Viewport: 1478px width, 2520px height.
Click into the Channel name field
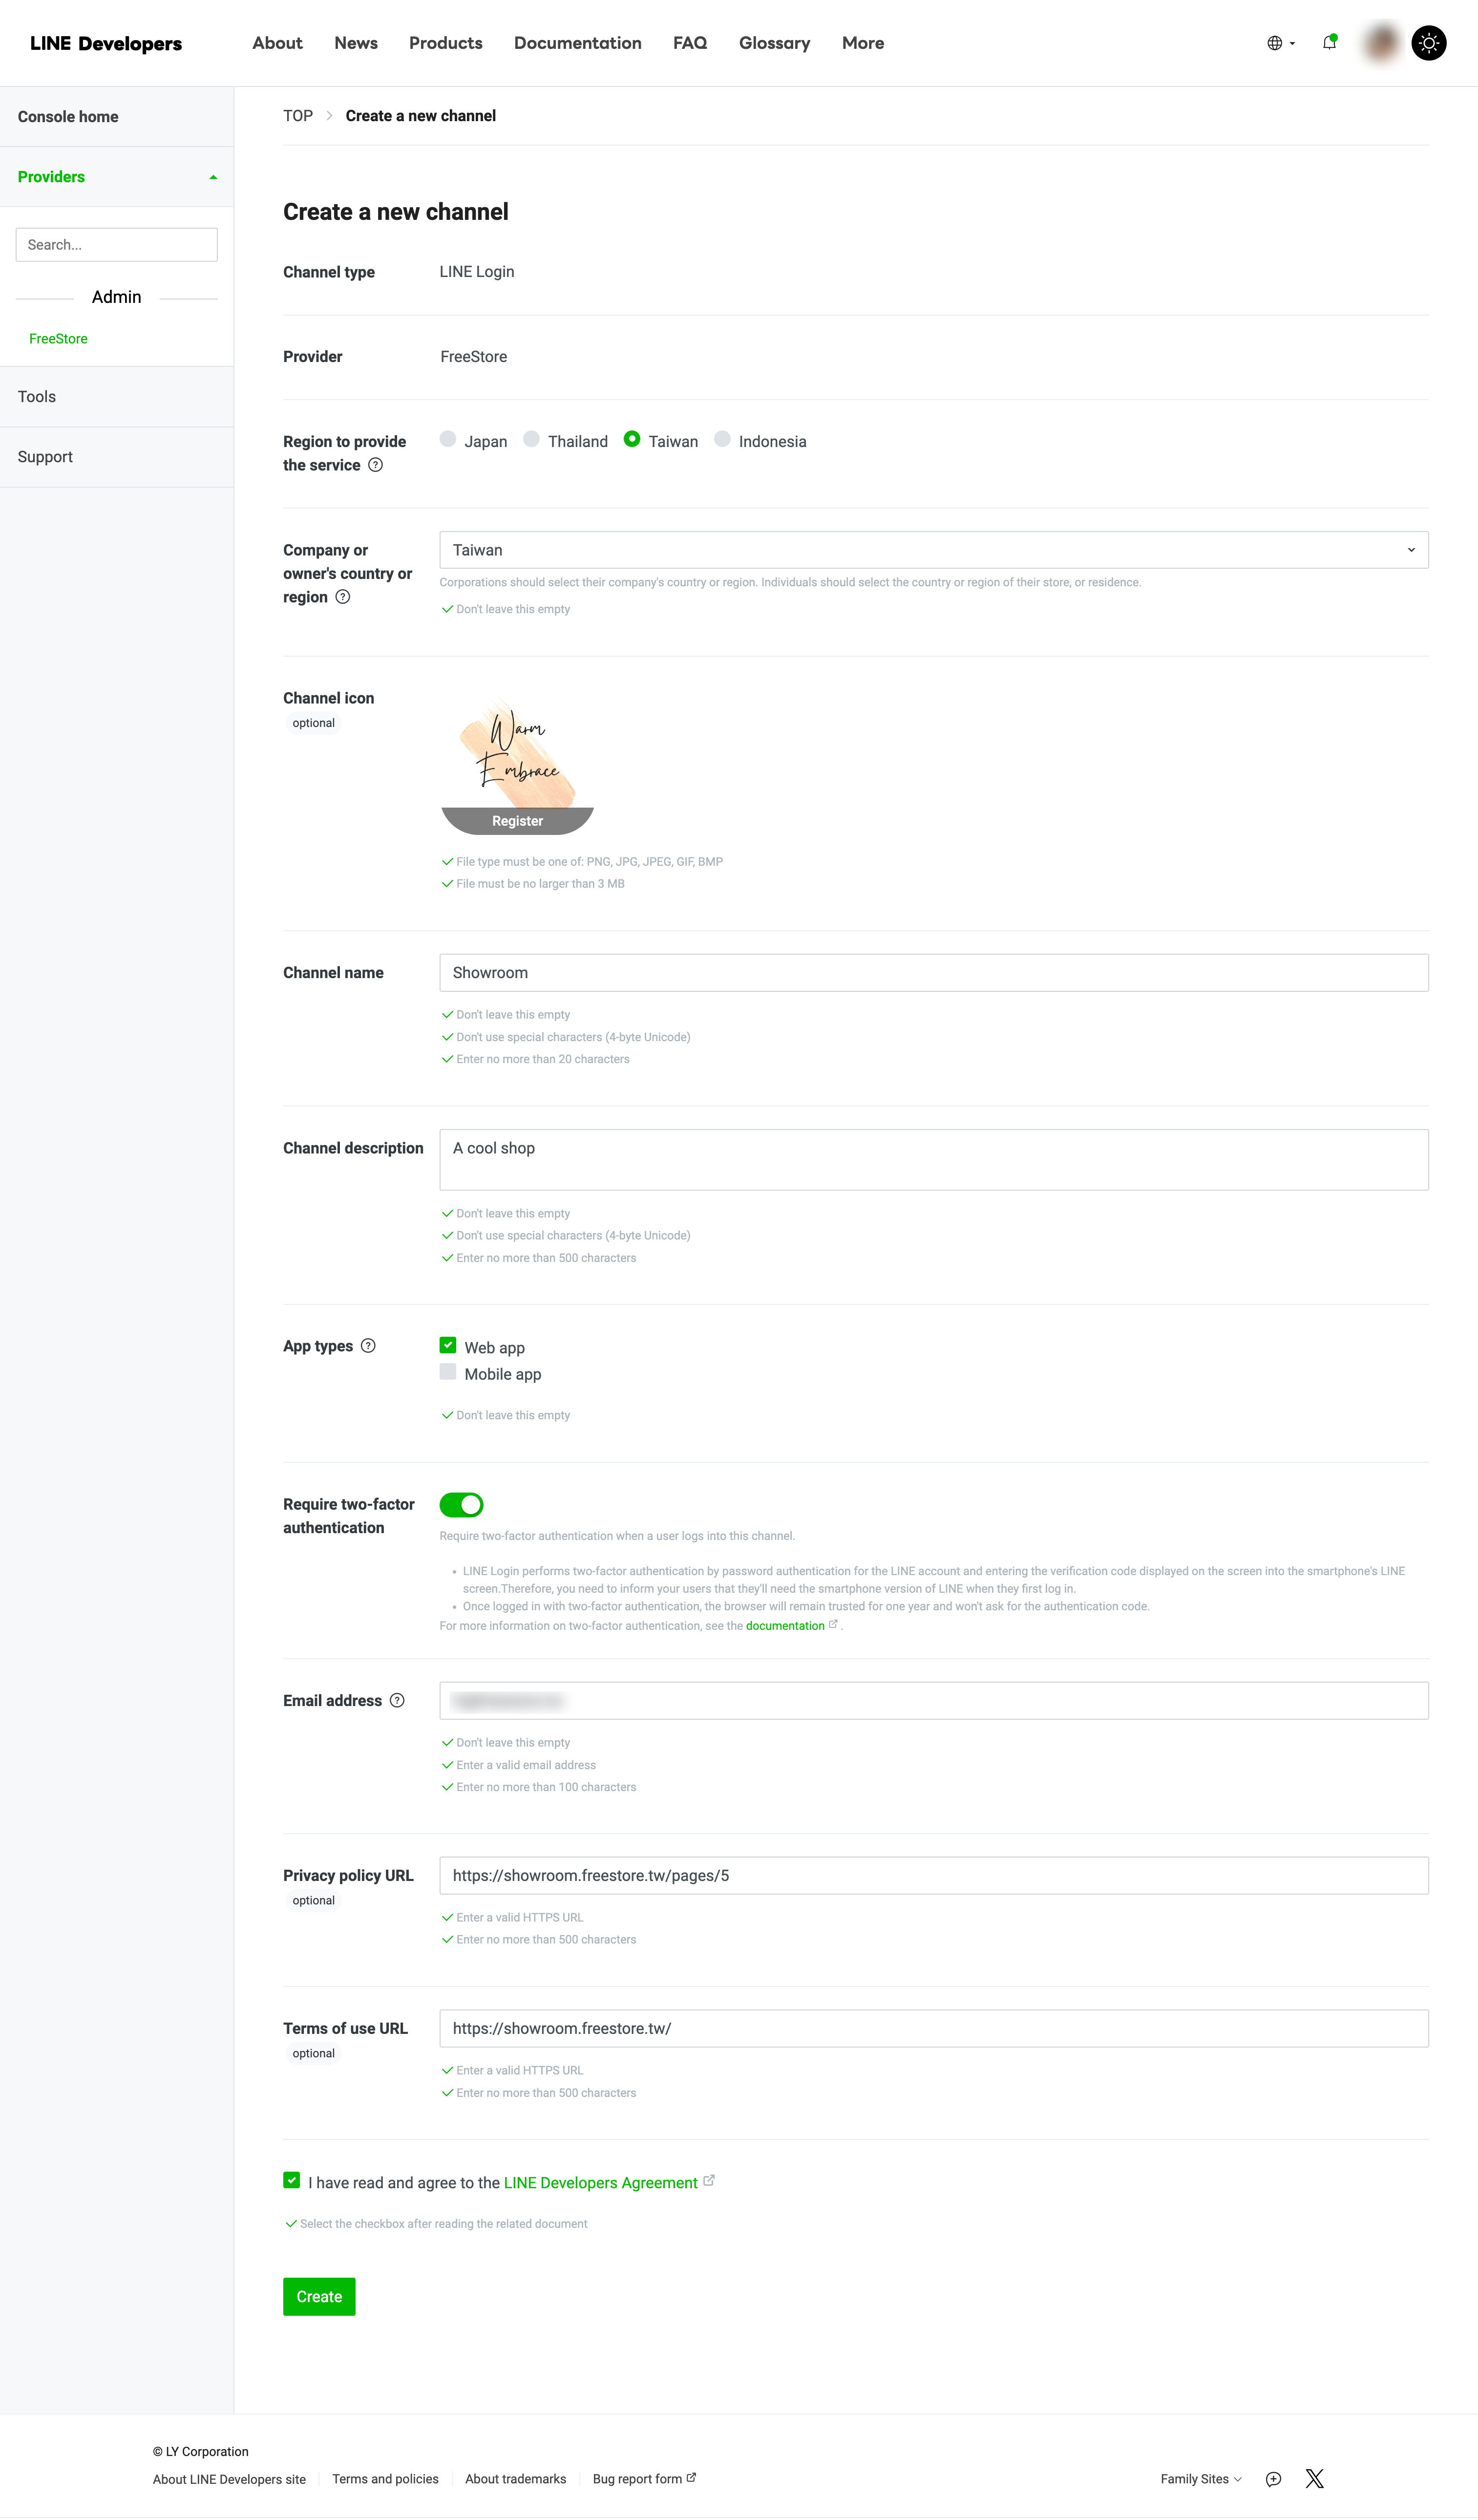933,973
